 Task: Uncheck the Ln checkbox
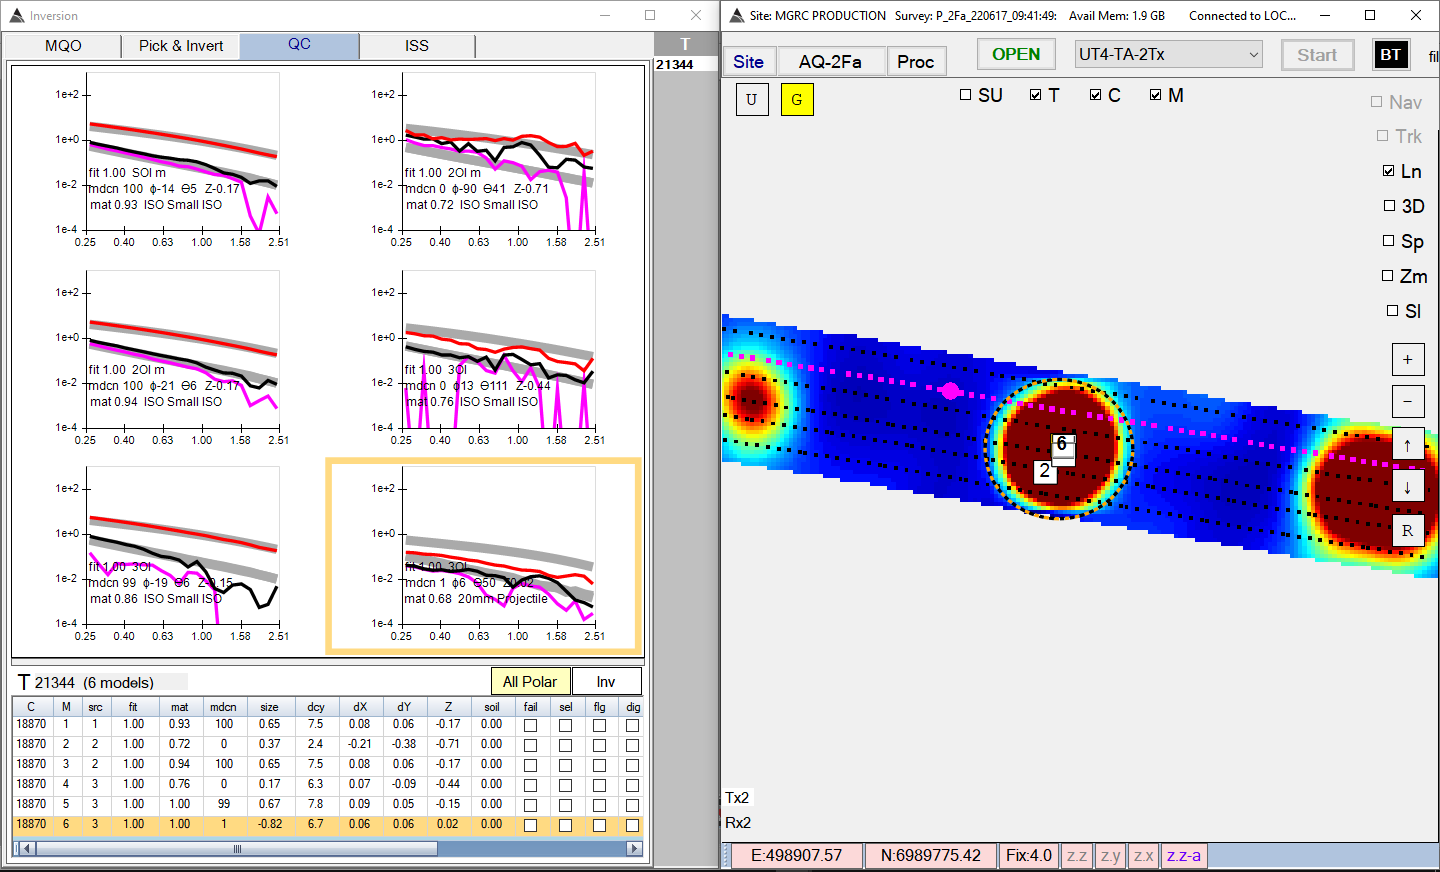(1389, 171)
